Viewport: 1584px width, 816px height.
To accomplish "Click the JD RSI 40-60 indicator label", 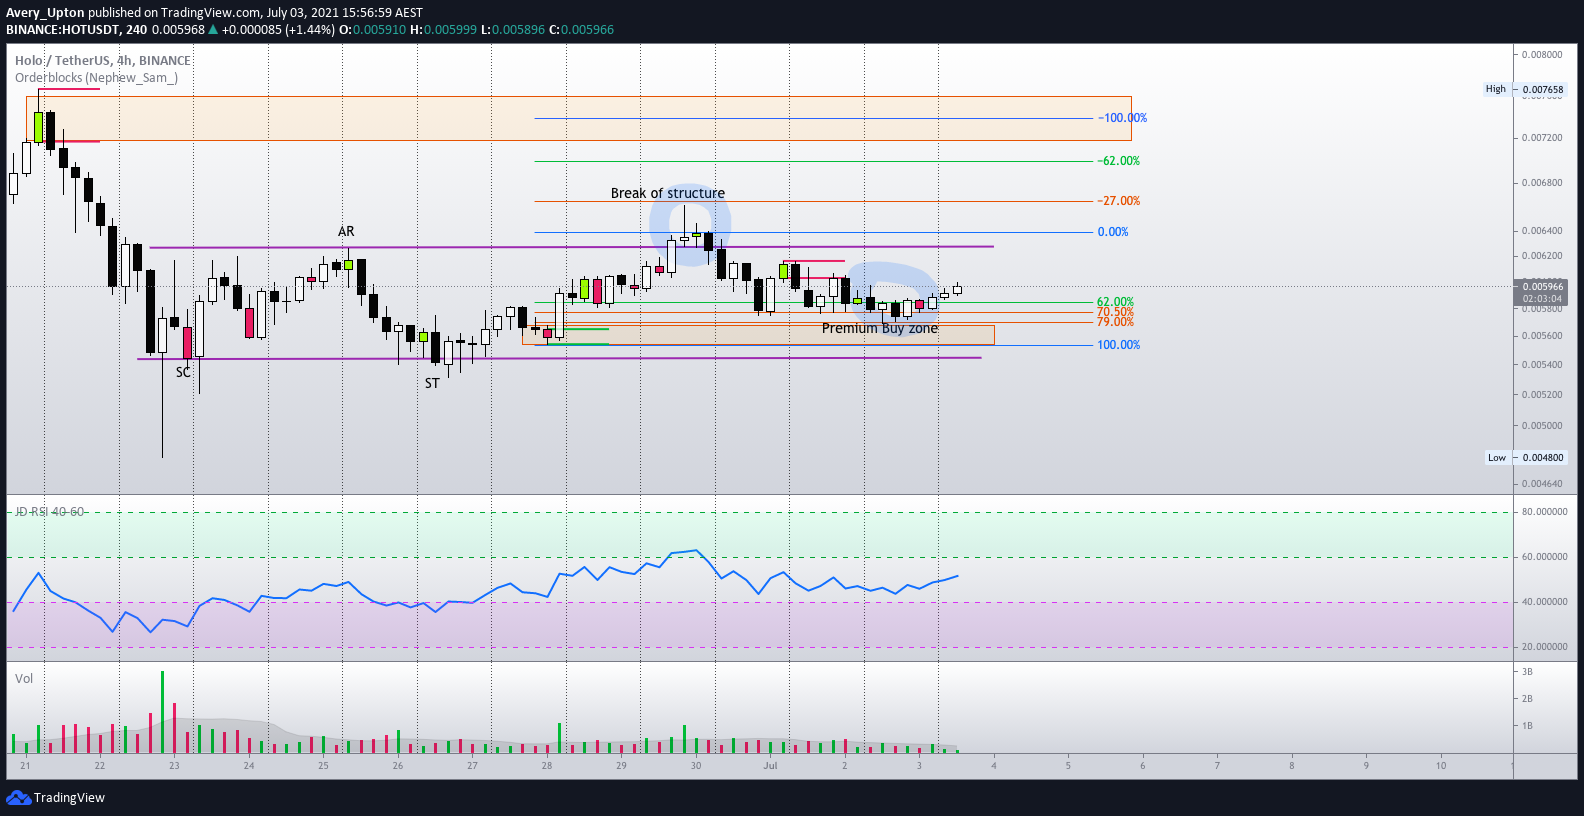I will click(x=49, y=511).
